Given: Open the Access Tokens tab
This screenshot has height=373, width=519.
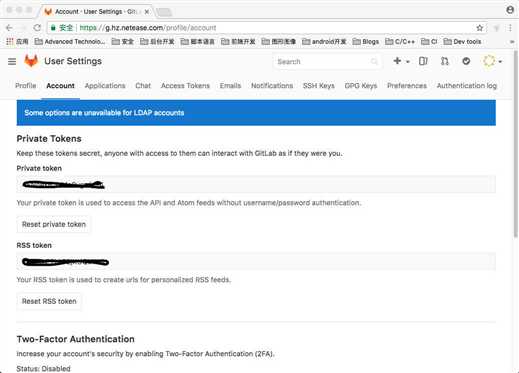Looking at the screenshot, I should pos(185,86).
